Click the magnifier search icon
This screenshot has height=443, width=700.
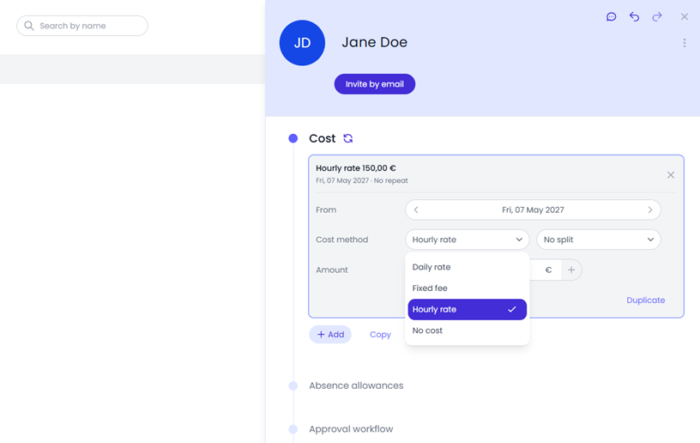[29, 26]
